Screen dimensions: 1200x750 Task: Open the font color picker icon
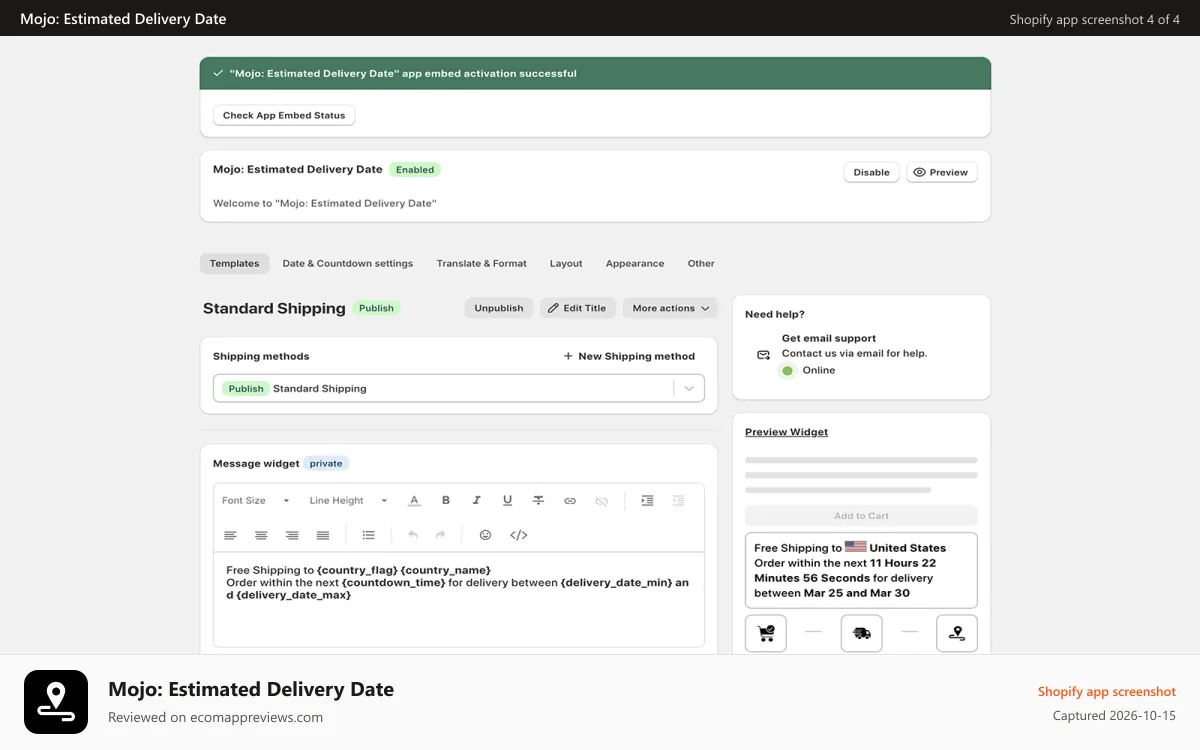pyautogui.click(x=414, y=501)
